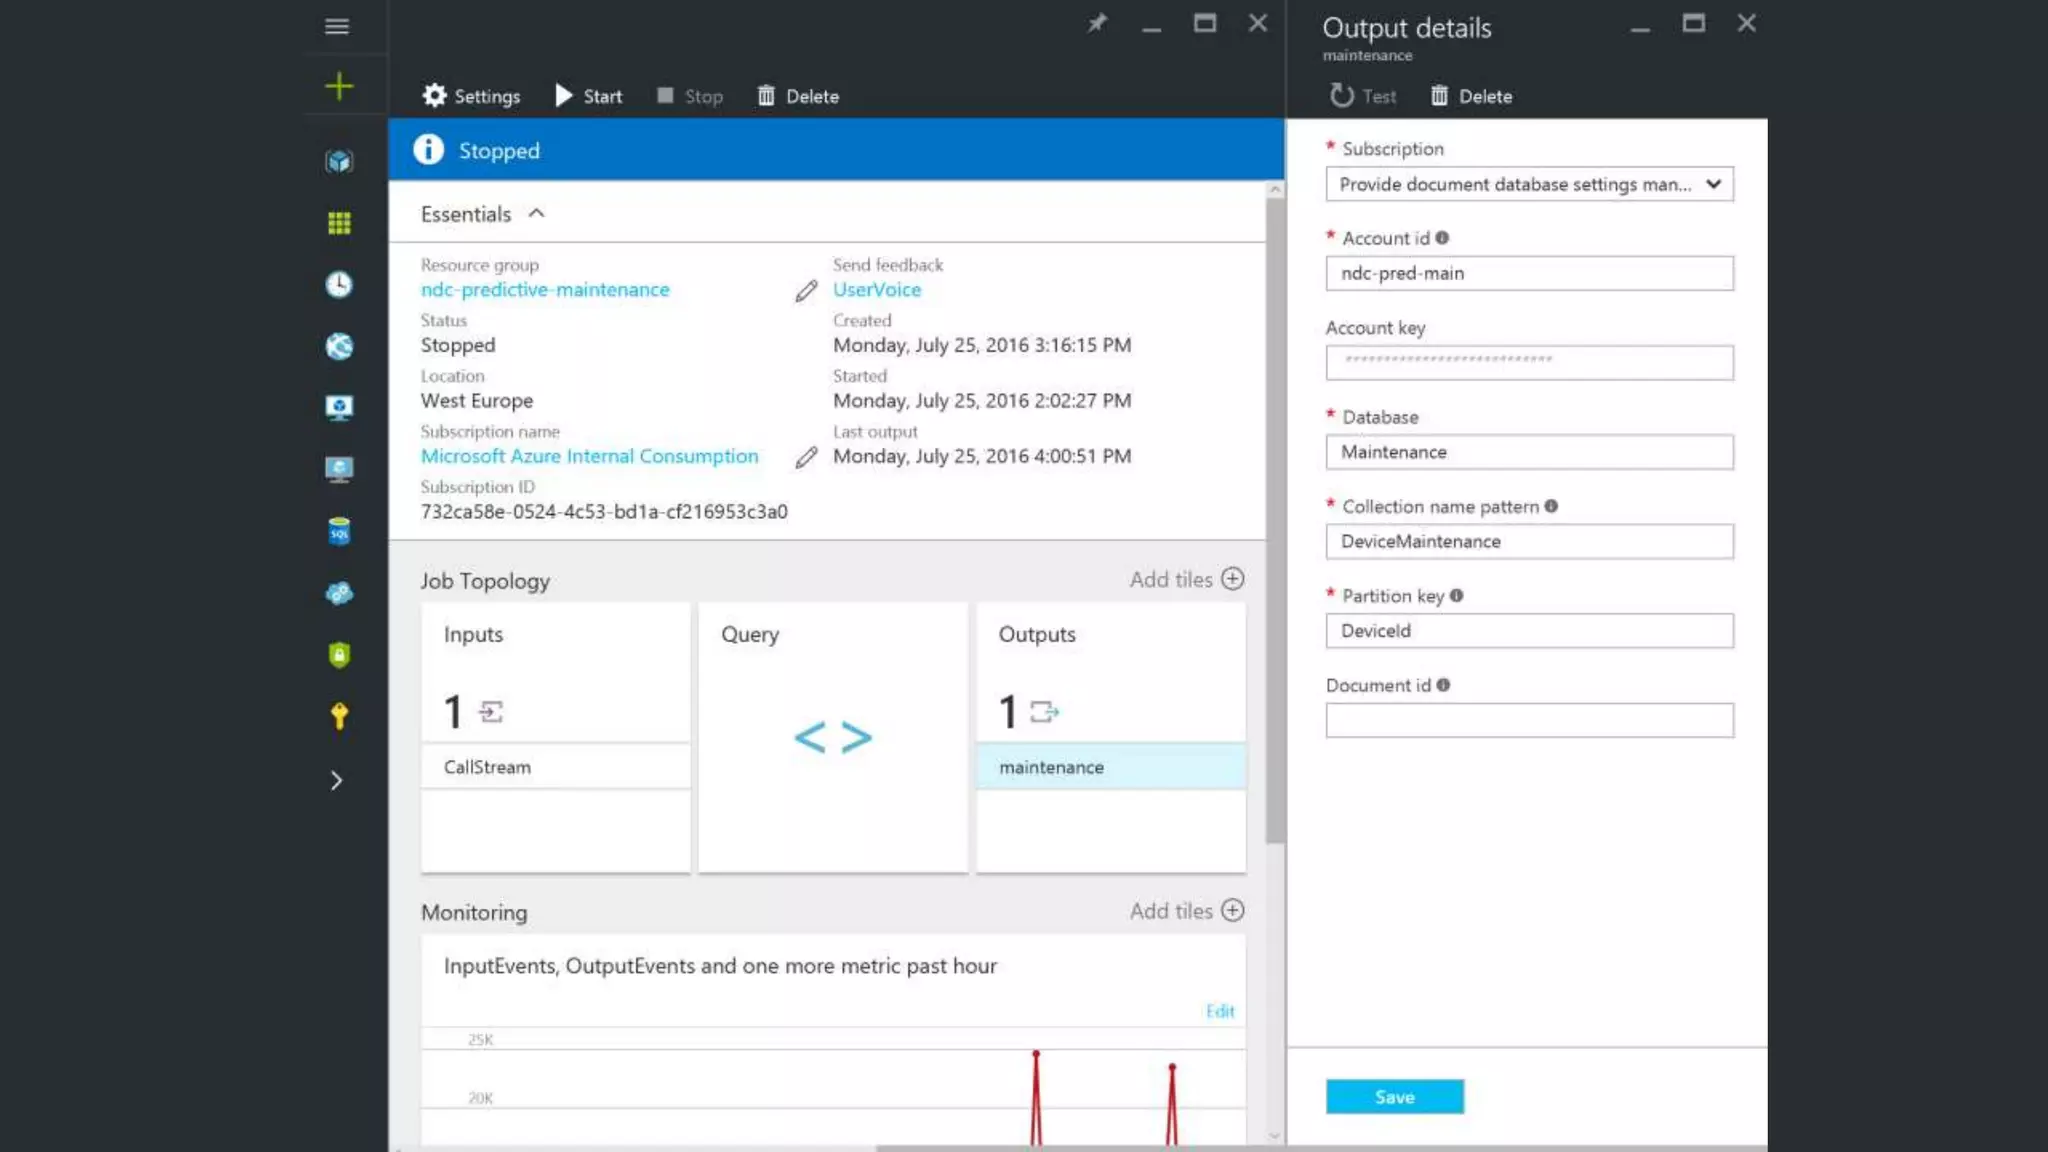Screen dimensions: 2048x1152
Task: Open the green shield security icon
Action: 339,655
